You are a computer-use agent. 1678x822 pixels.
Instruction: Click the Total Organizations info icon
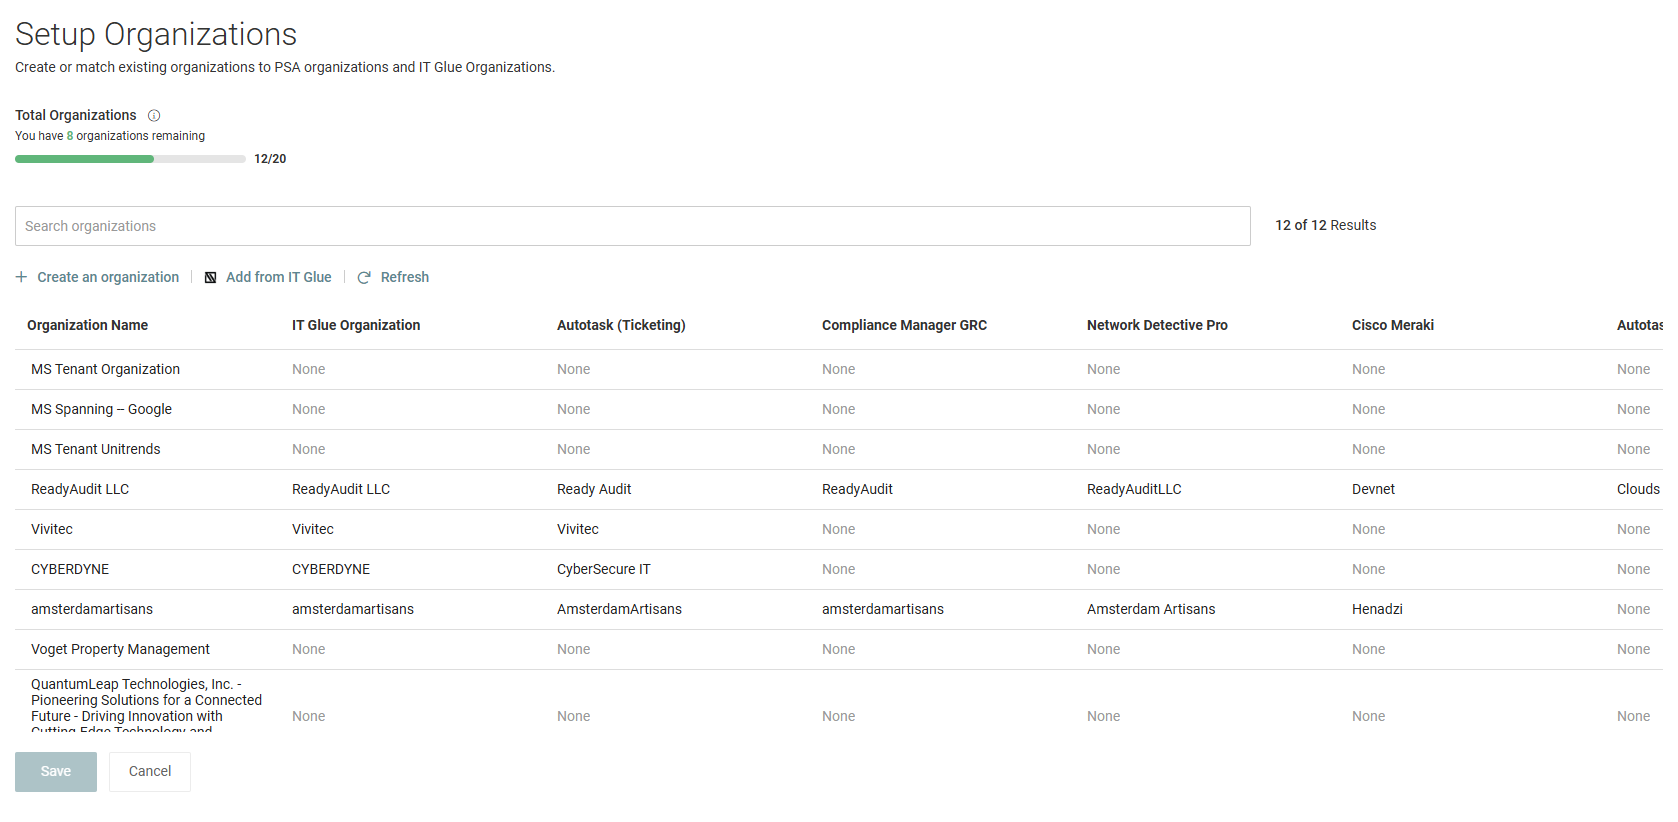point(154,116)
